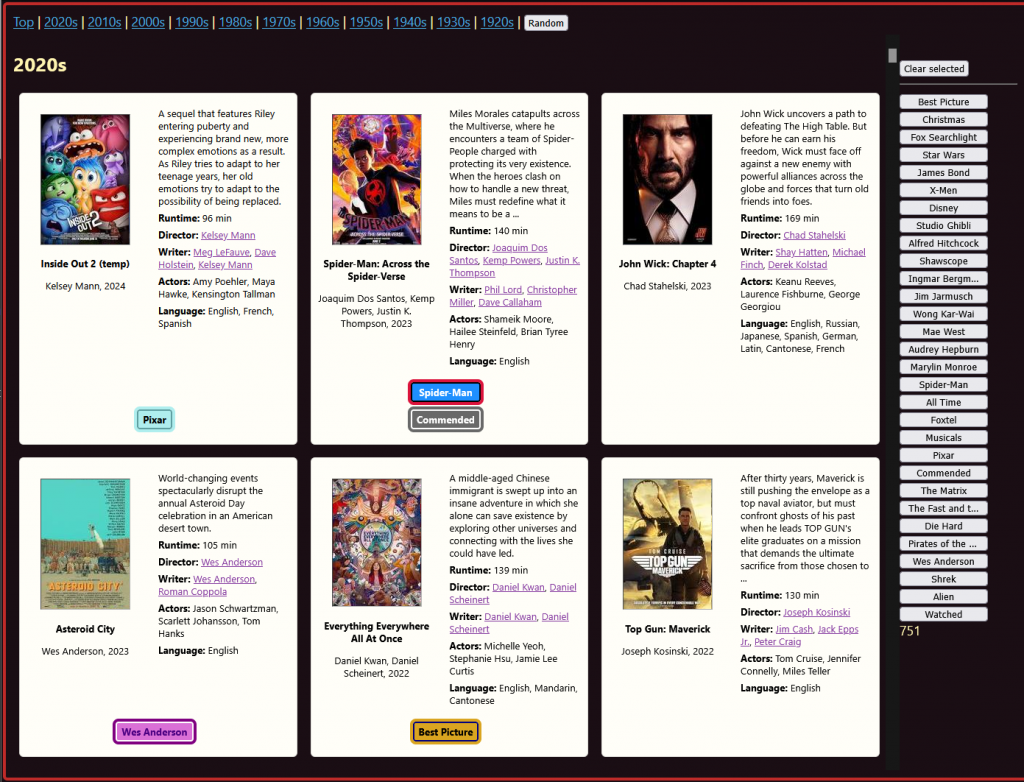Open director link Chad Stahelski
Image resolution: width=1024 pixels, height=782 pixels.
coord(814,235)
